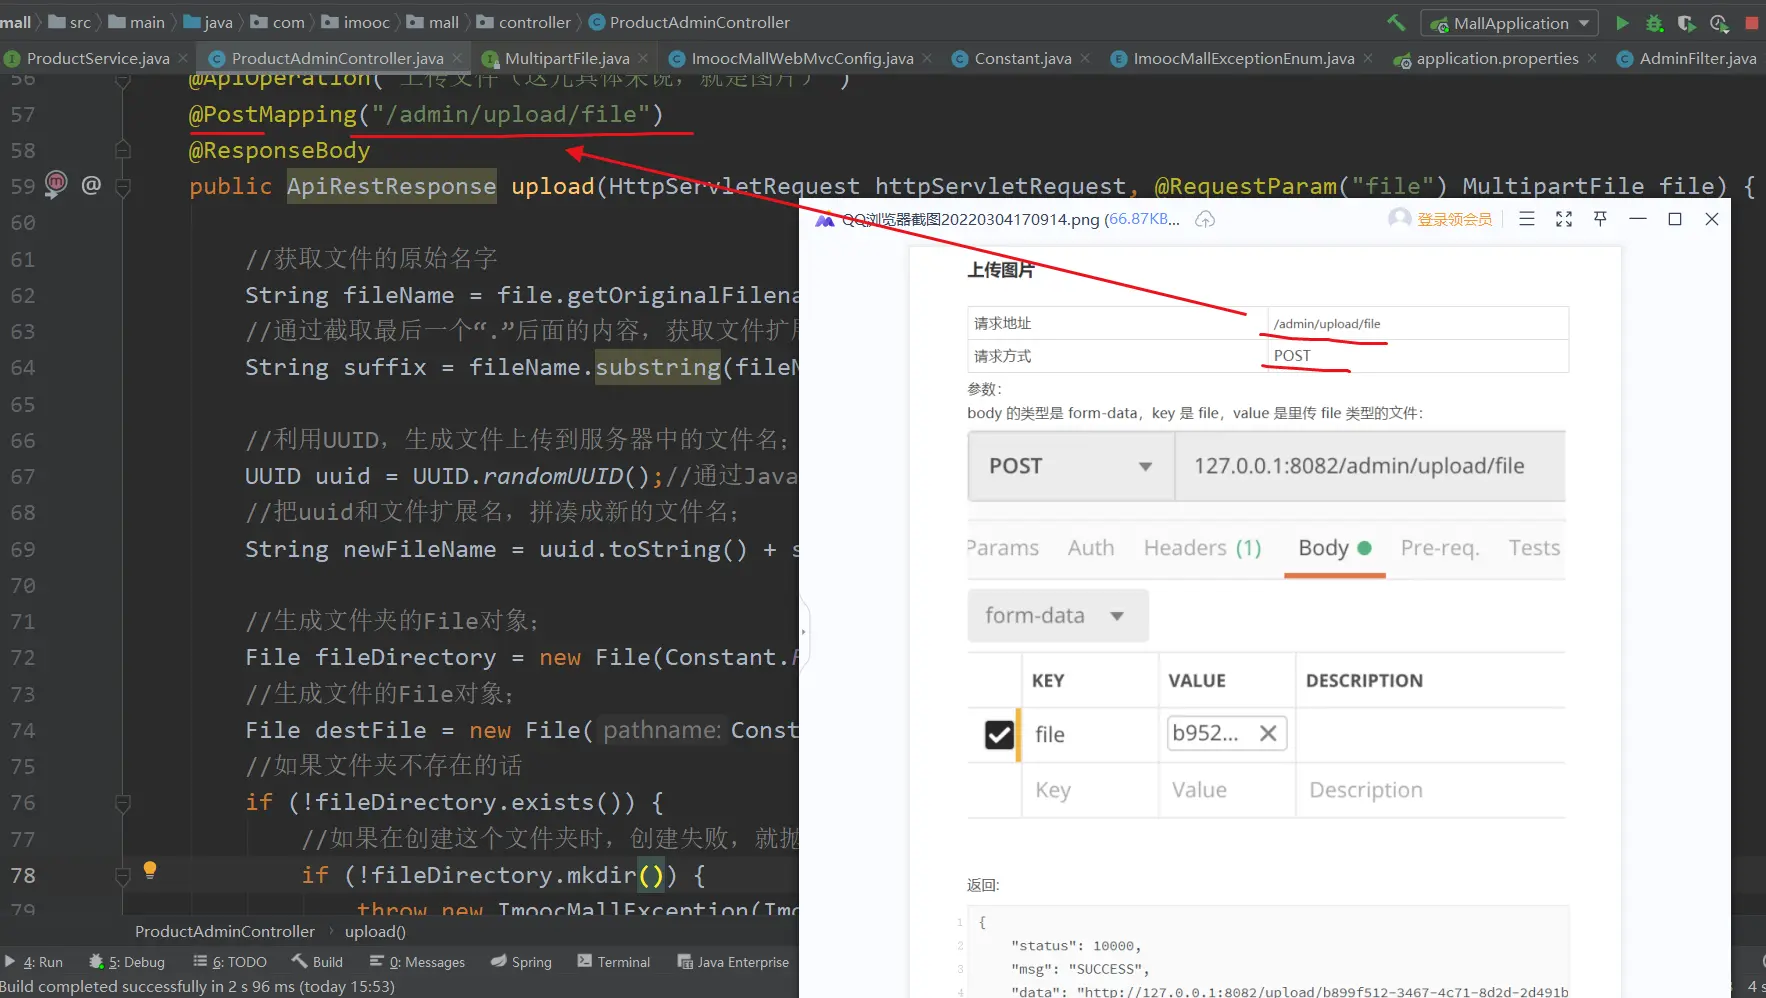Viewport: 1766px width, 998px height.
Task: Open the POST method dropdown
Action: point(1145,466)
